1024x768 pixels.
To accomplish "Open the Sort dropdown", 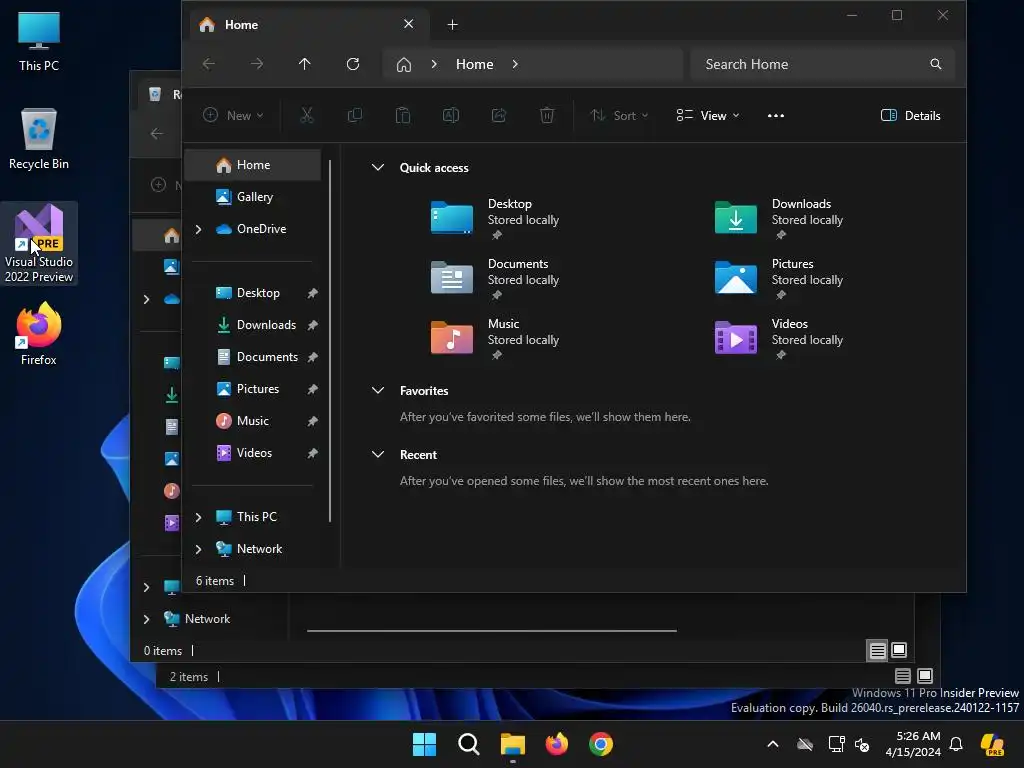I will (x=619, y=116).
